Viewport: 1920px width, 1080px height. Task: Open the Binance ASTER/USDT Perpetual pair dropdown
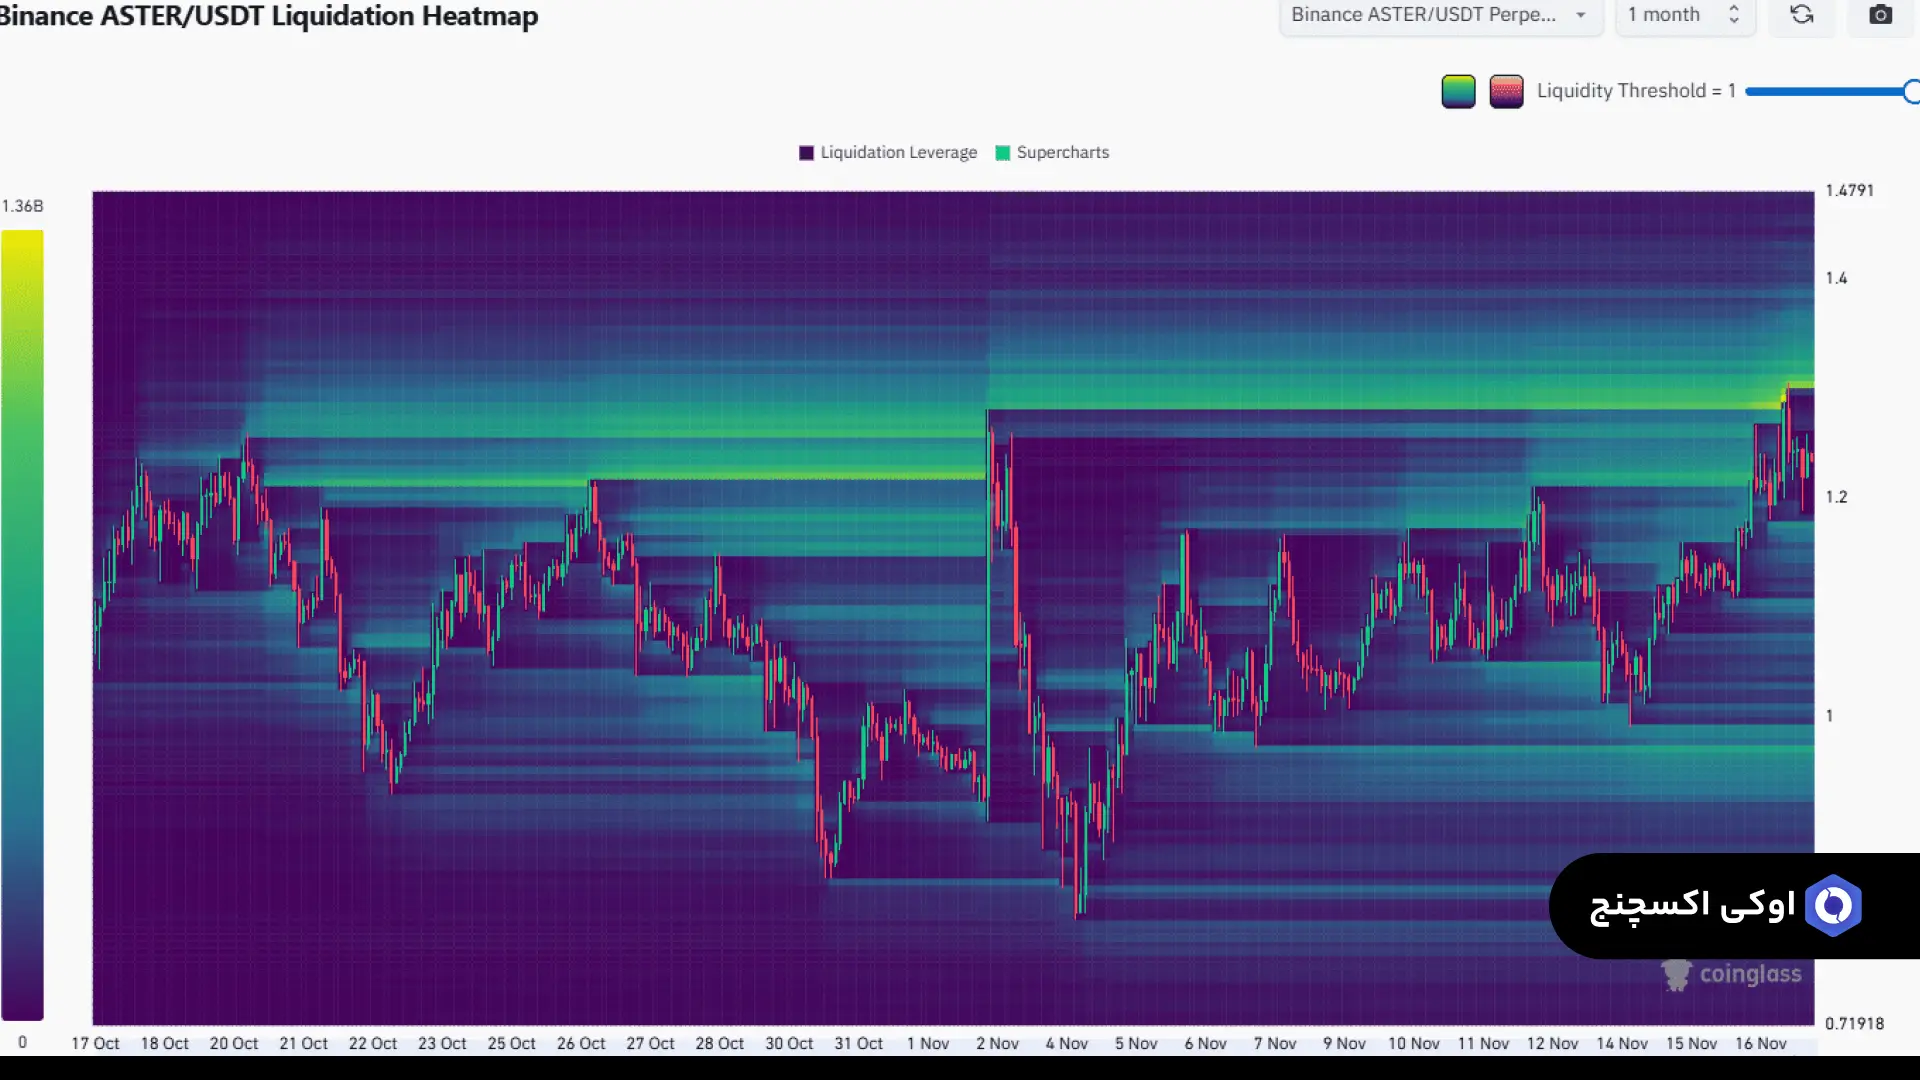pyautogui.click(x=1424, y=15)
